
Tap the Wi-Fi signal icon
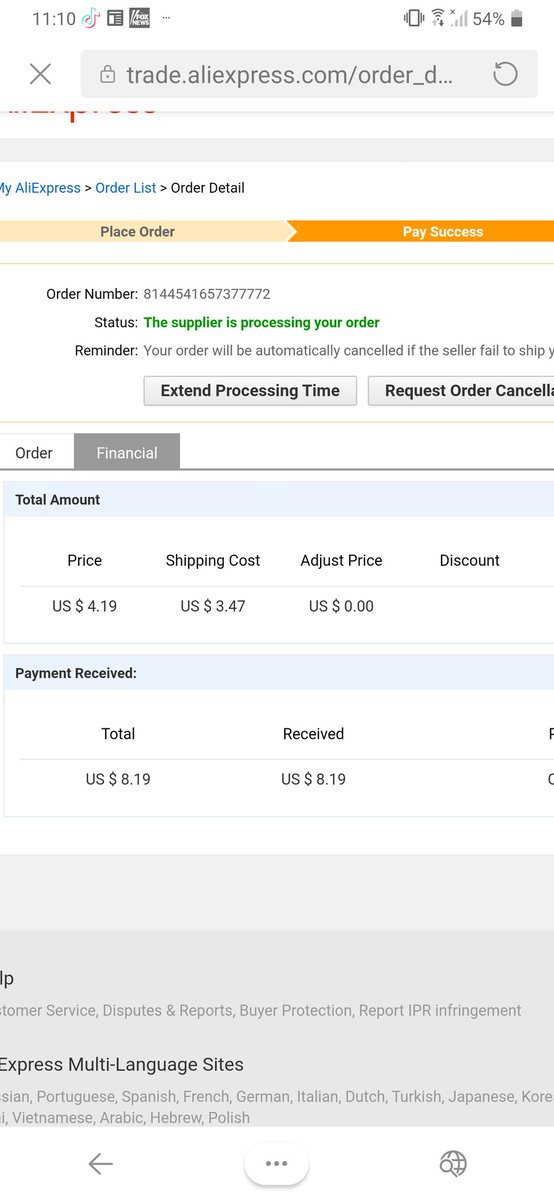click(x=438, y=18)
